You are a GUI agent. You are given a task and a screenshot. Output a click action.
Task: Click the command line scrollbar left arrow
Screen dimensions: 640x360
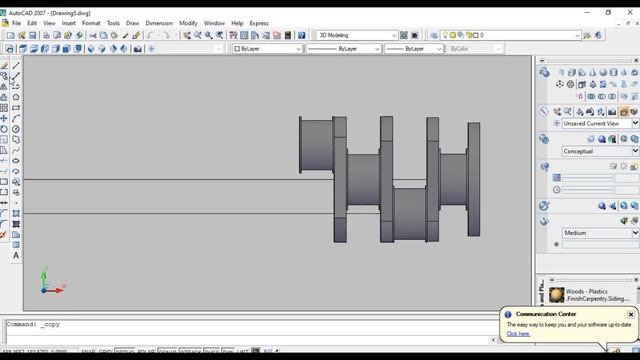[x=493, y=340]
